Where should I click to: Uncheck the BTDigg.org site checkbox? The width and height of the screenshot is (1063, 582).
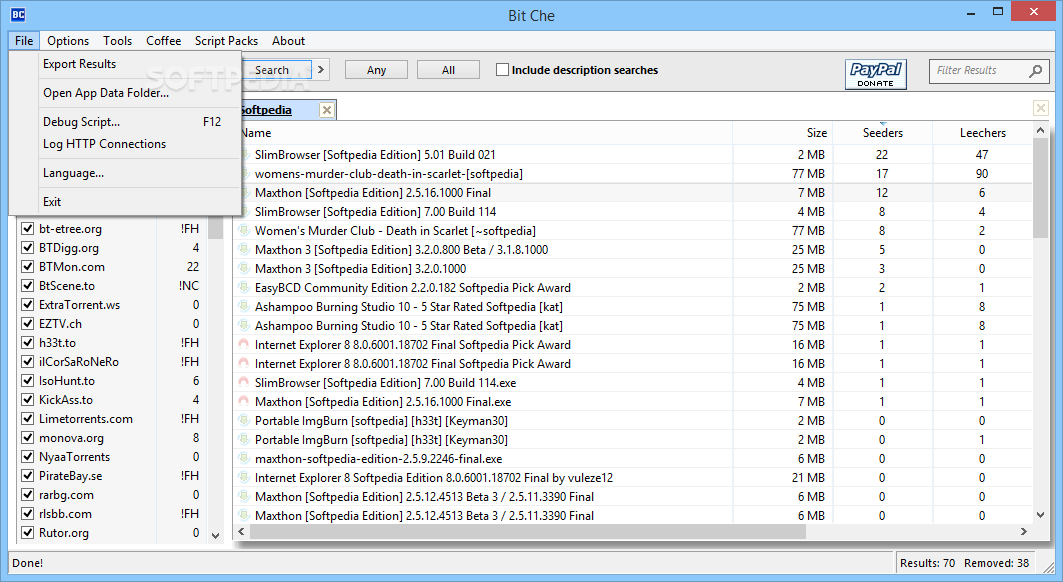pos(27,248)
